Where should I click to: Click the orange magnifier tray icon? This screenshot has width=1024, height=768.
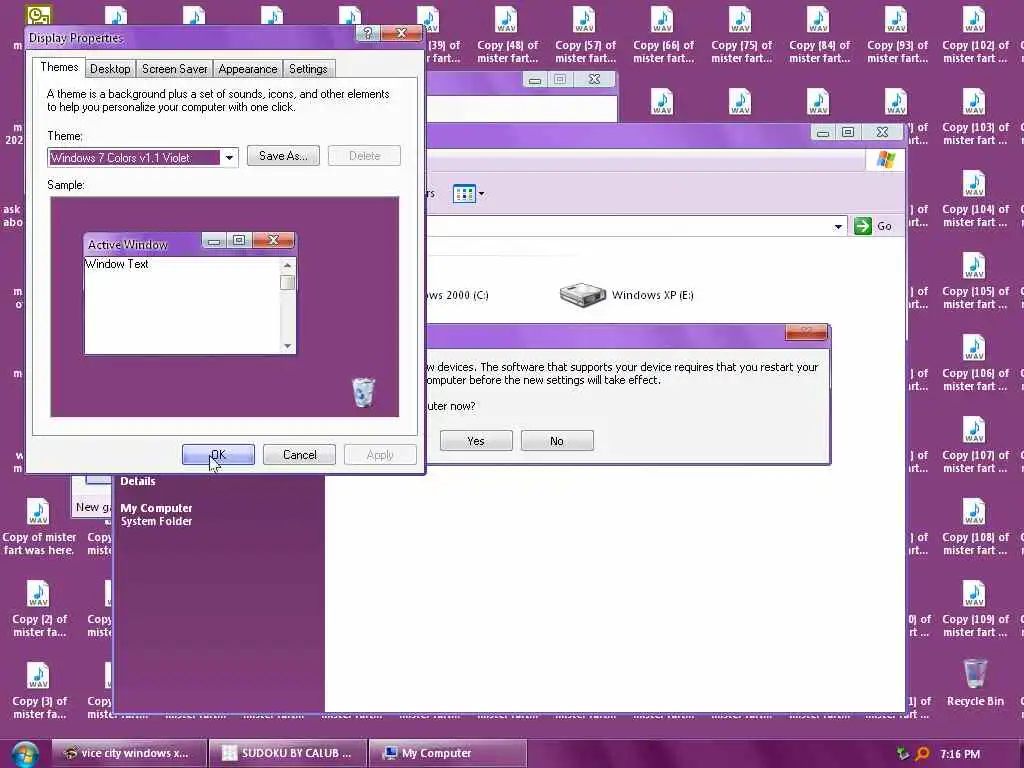(922, 754)
